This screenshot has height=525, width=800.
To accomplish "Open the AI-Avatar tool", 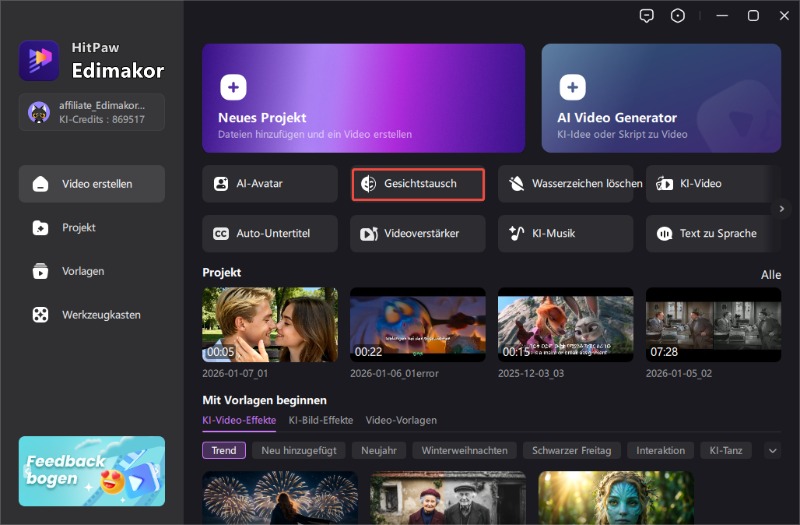I will click(x=270, y=184).
